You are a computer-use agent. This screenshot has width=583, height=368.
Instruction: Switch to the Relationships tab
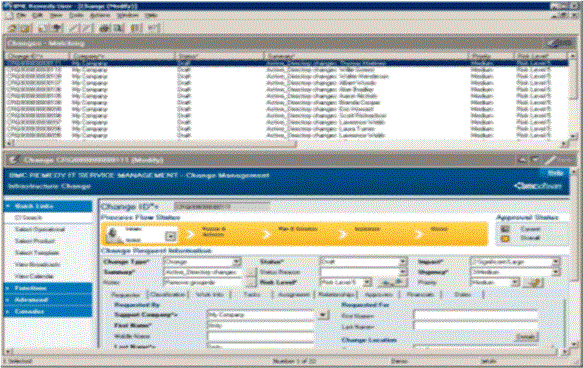tap(336, 294)
